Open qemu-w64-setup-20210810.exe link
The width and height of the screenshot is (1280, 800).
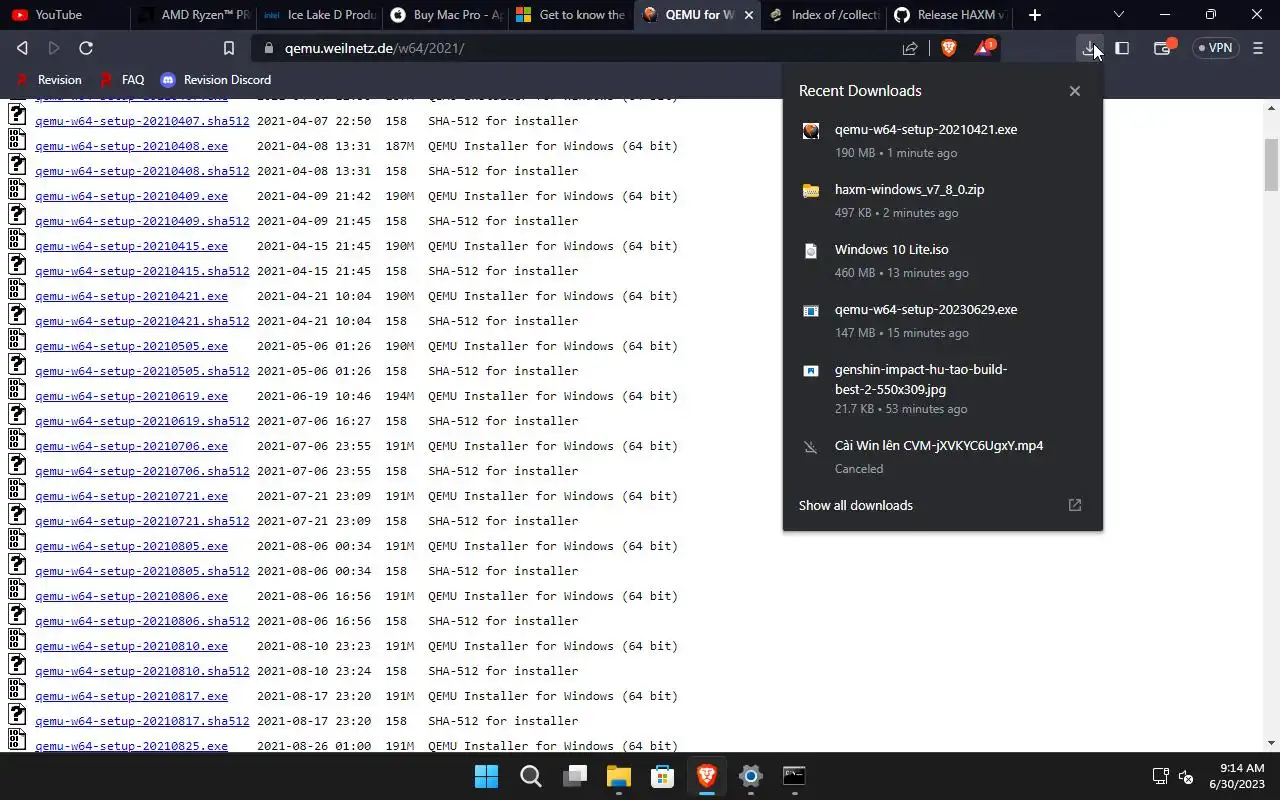click(131, 646)
